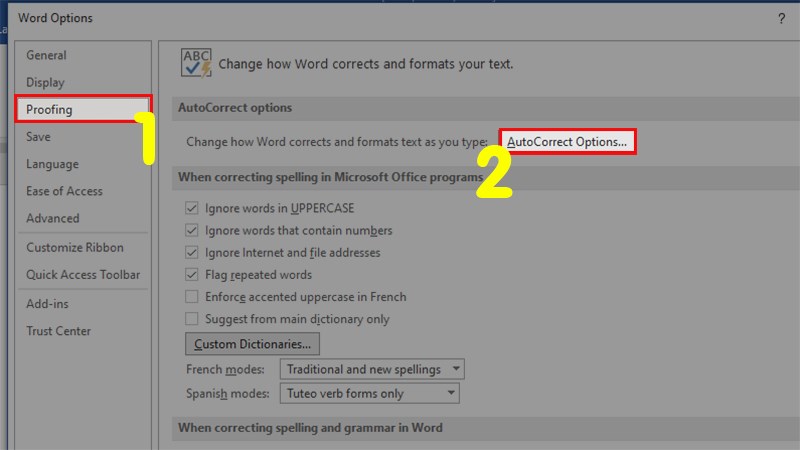Open the Customize Ribbon category
This screenshot has height=450, width=800.
(x=75, y=247)
